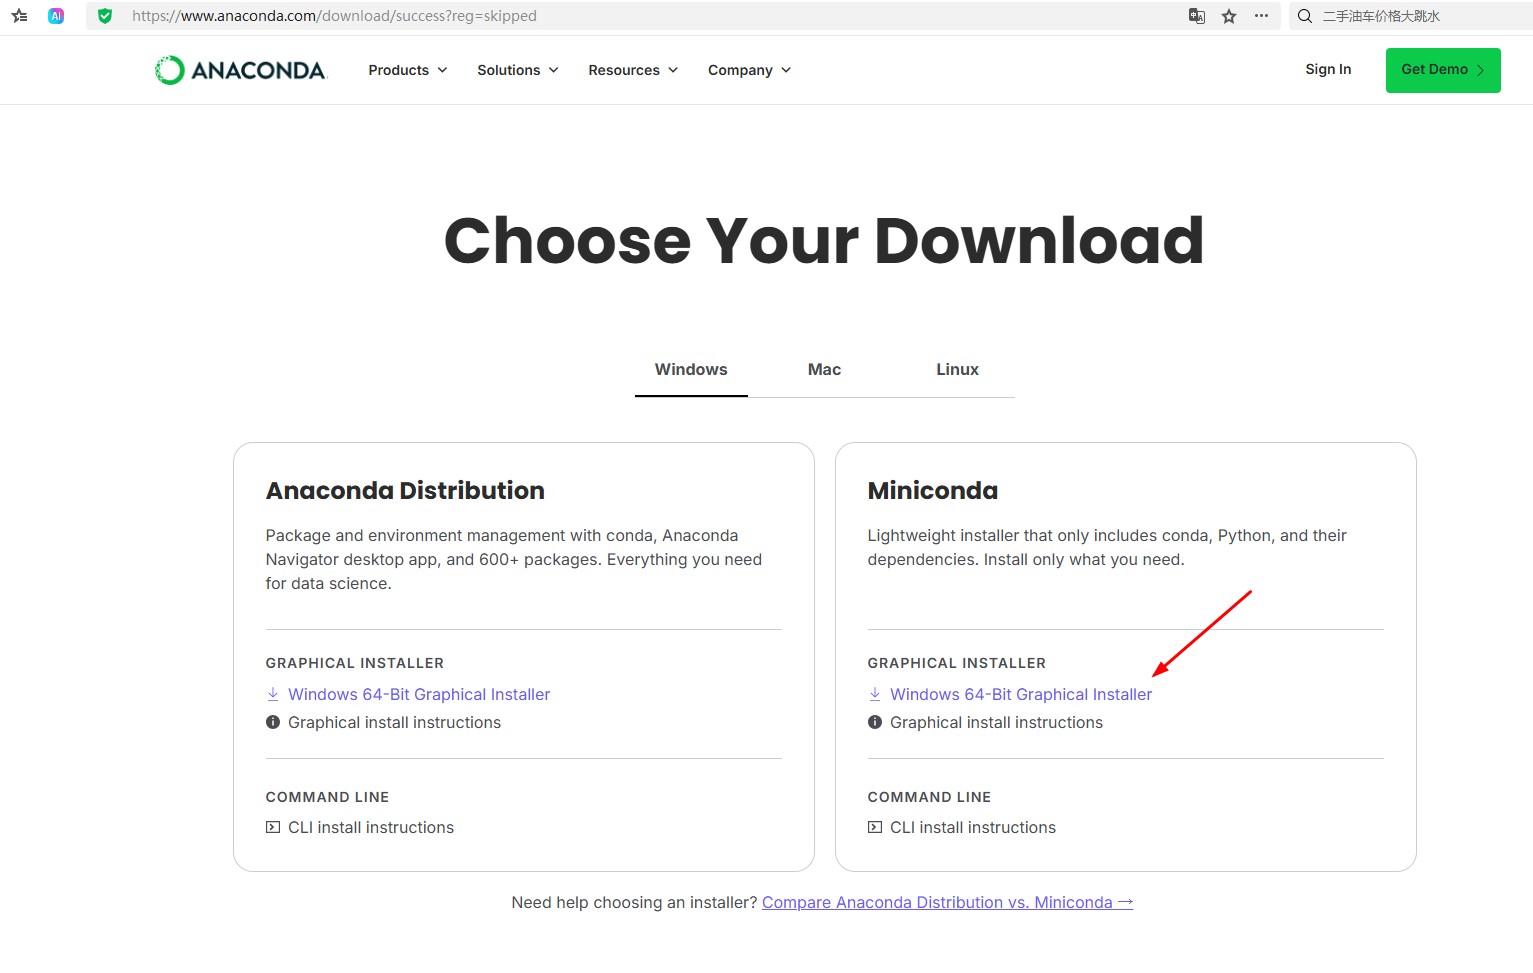Click the terminal icon under Anaconda Distribution
The image size is (1533, 973).
point(273,827)
